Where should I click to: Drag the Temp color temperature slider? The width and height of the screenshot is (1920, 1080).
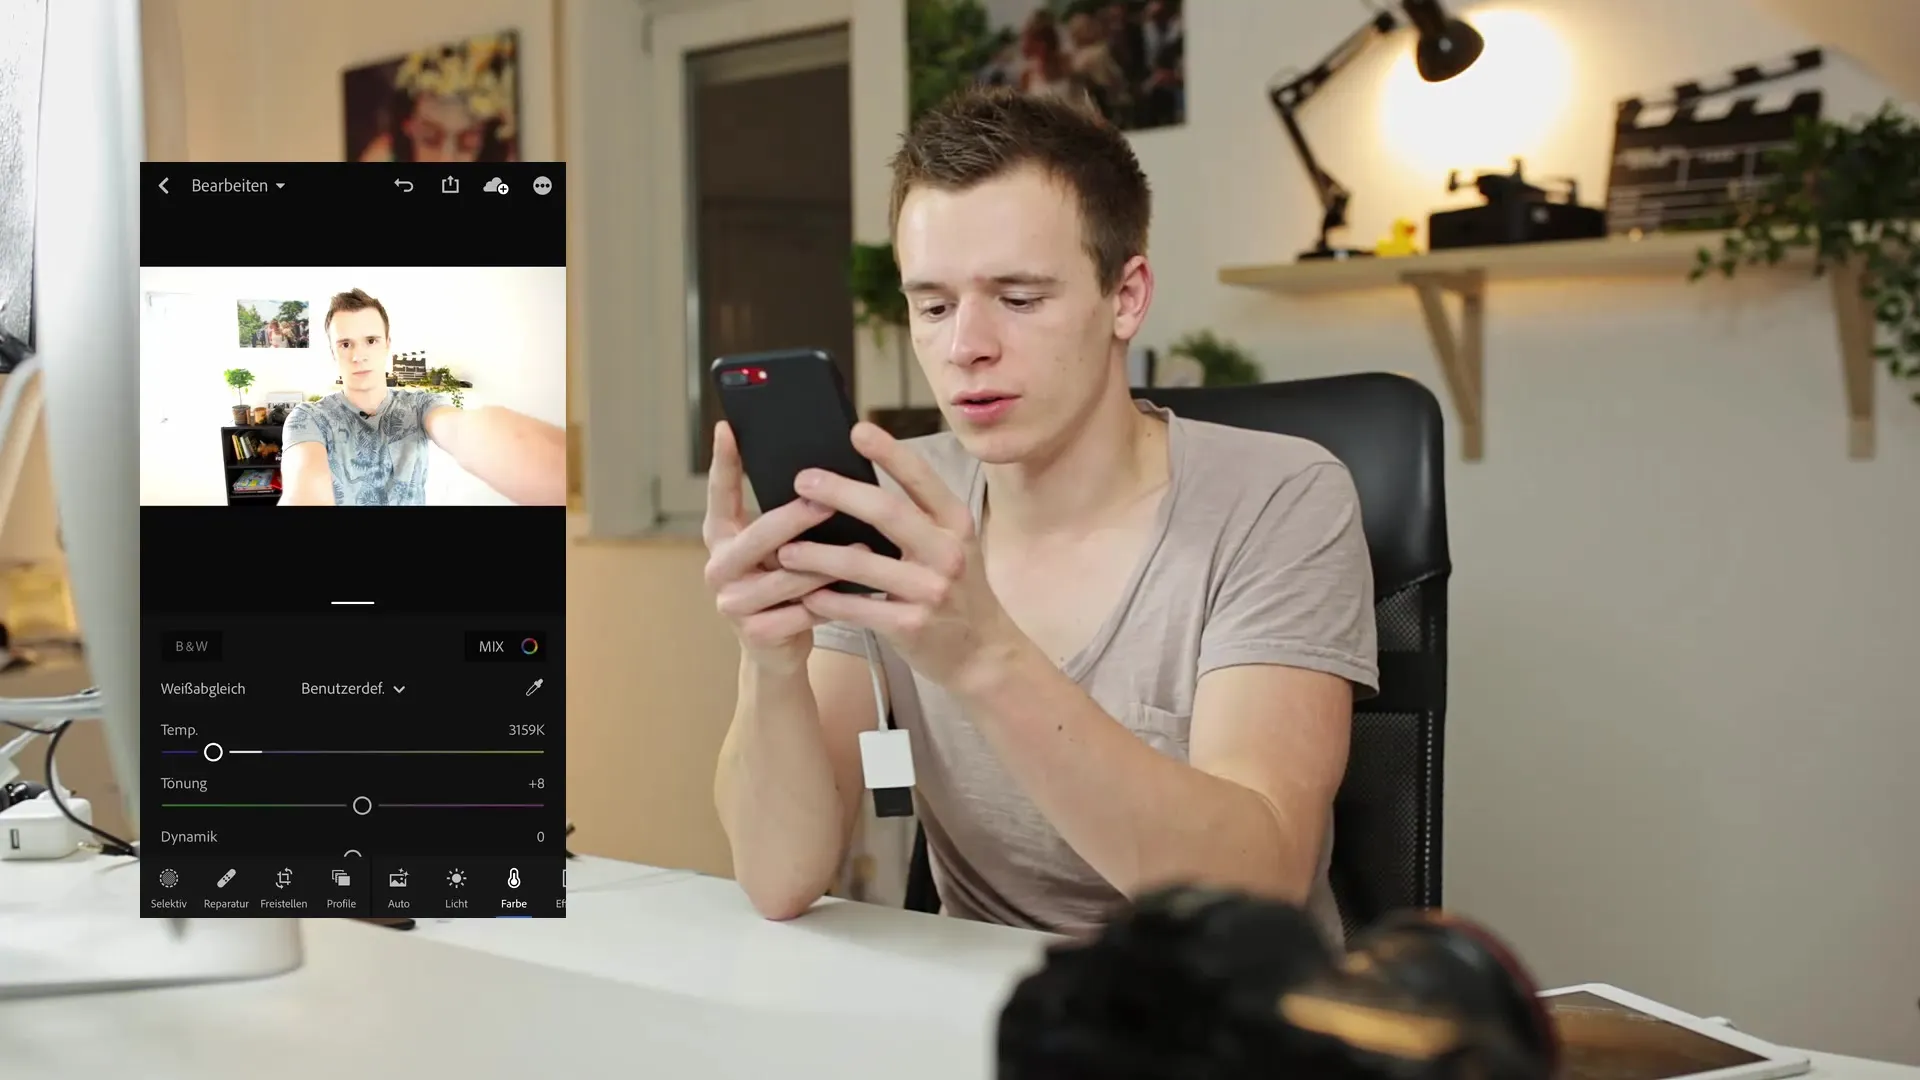pos(214,752)
